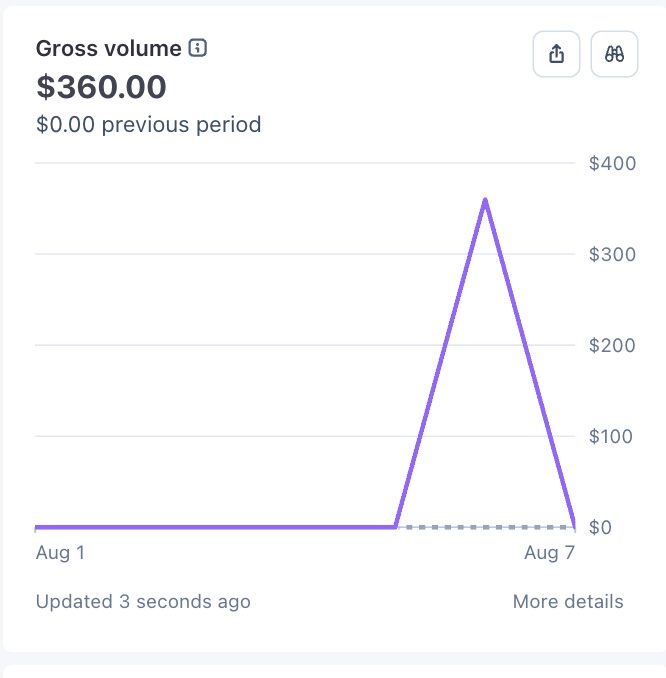The height and width of the screenshot is (678, 666).
Task: Click the Aug 1 axis label
Action: (x=60, y=553)
